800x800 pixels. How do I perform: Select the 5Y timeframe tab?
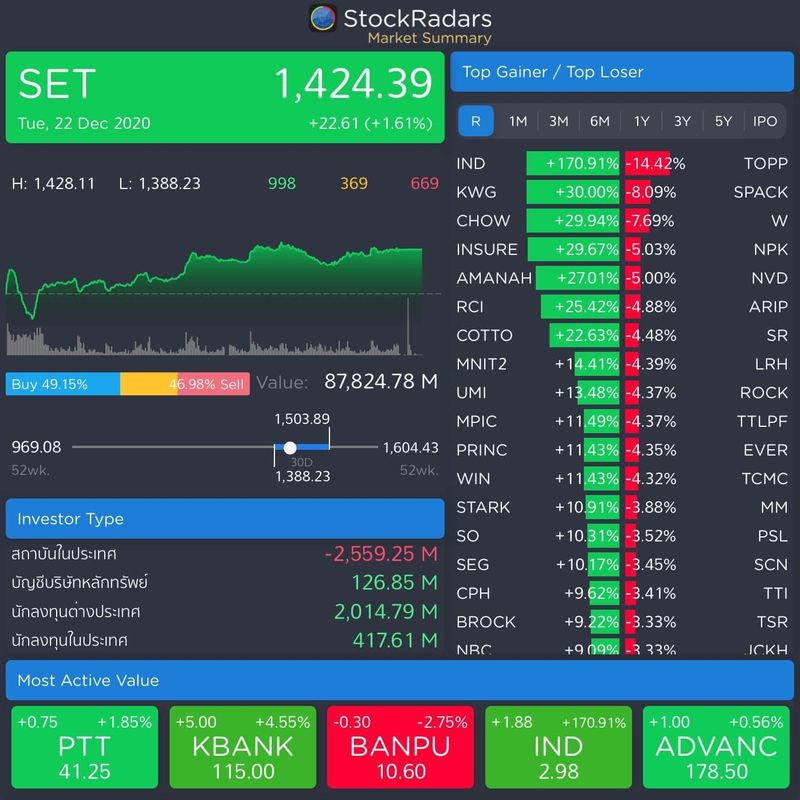(721, 121)
